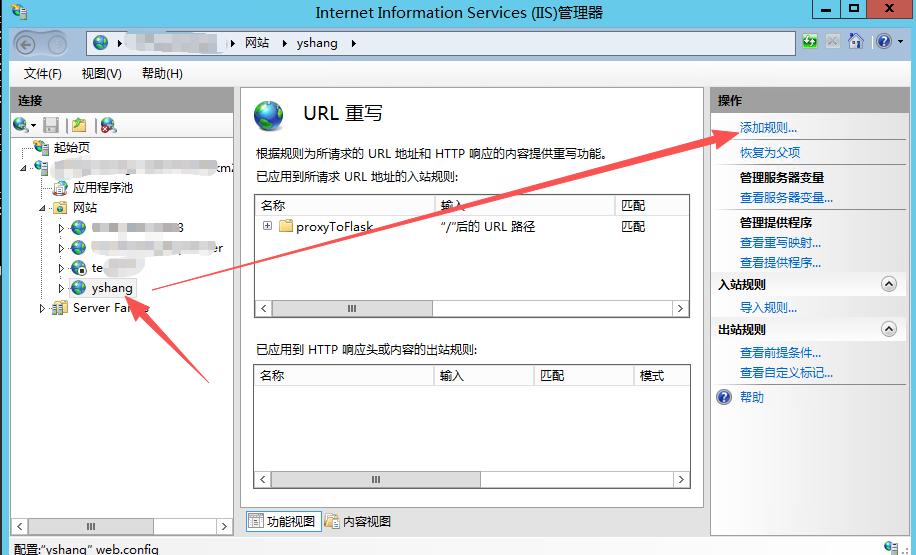Collapse the 网站 sites tree node

tap(42, 208)
